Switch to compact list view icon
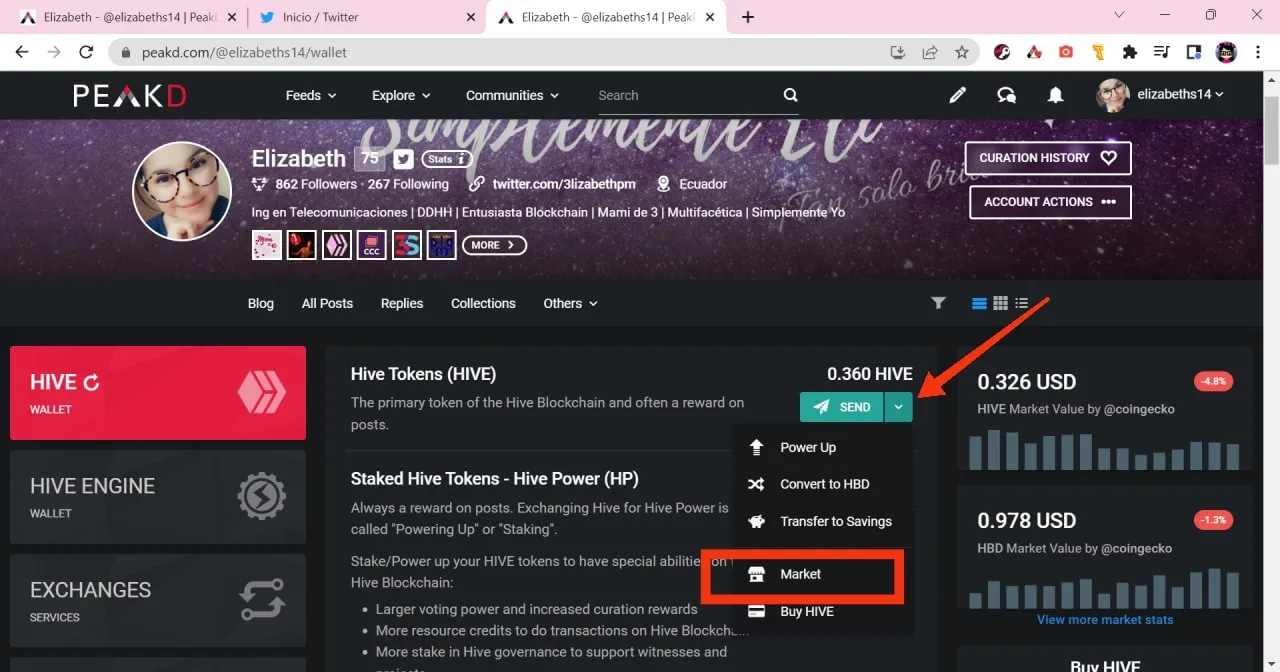Viewport: 1280px width, 672px height. (1021, 303)
